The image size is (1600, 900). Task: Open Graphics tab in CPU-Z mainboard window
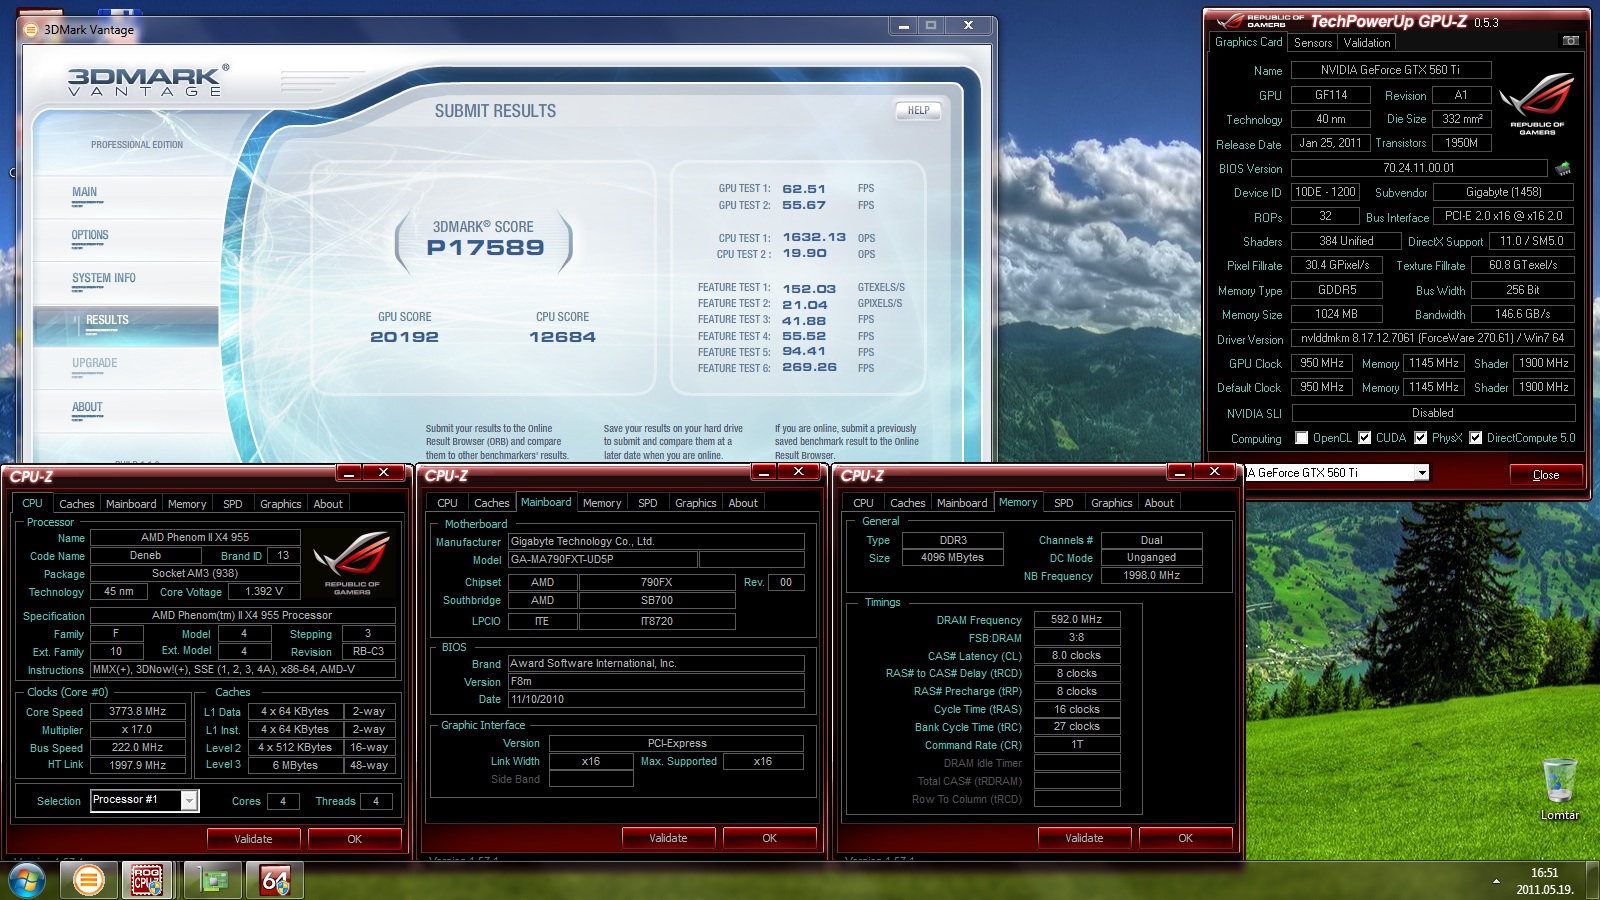695,503
